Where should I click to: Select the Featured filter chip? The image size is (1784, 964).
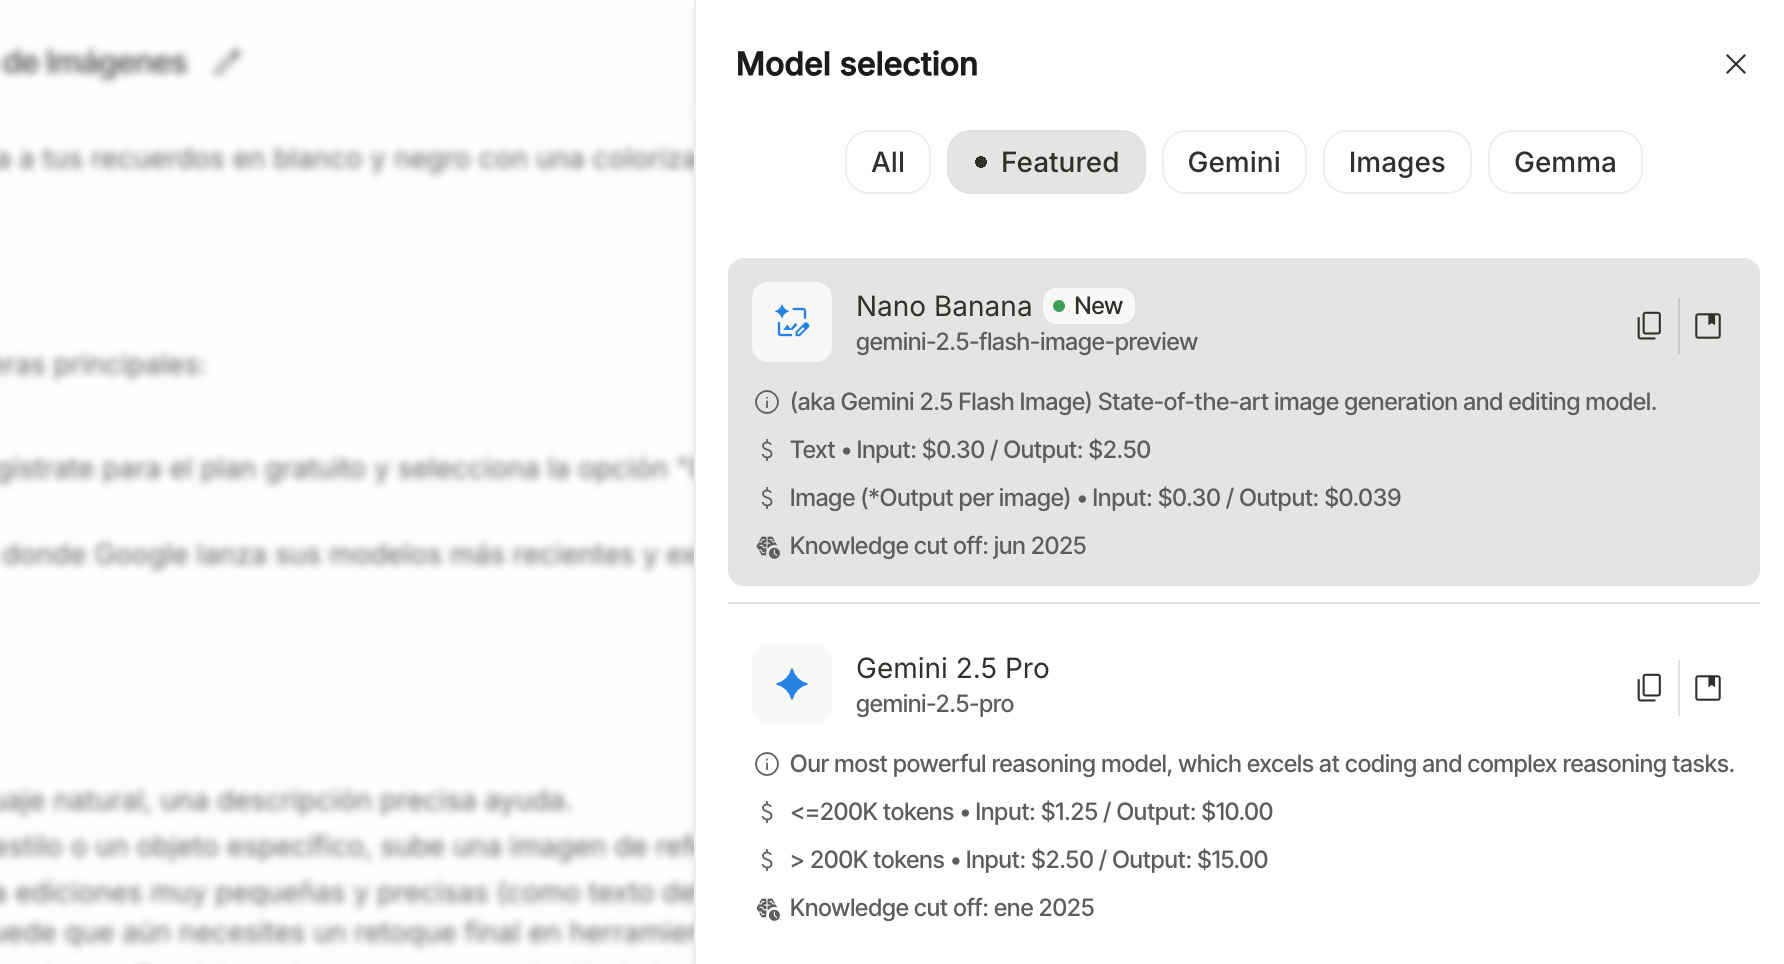pos(1046,162)
